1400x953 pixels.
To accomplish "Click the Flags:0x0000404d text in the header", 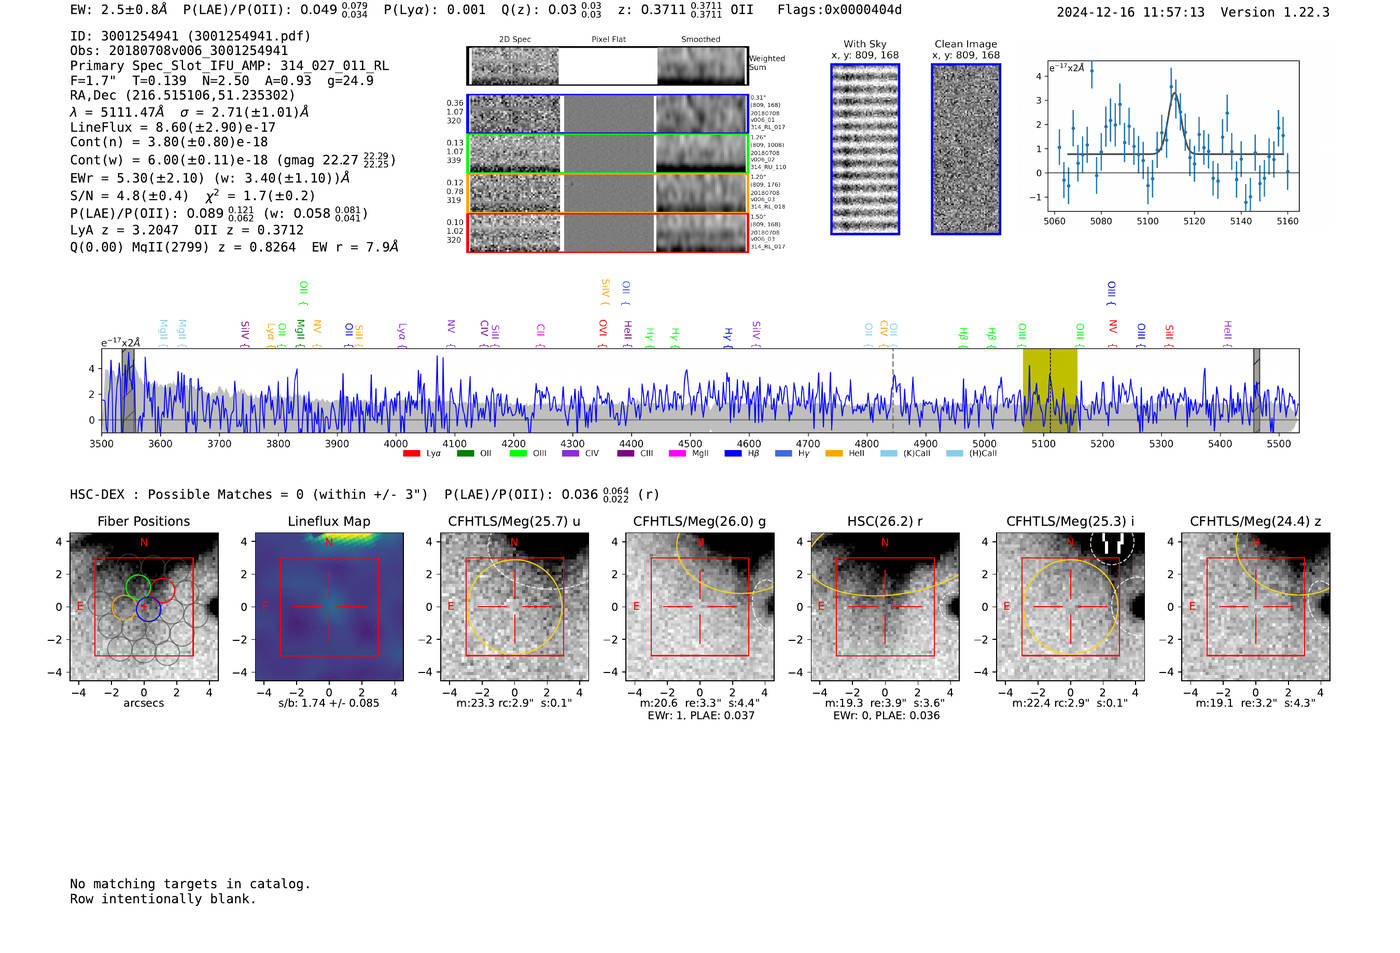I will click(x=840, y=10).
